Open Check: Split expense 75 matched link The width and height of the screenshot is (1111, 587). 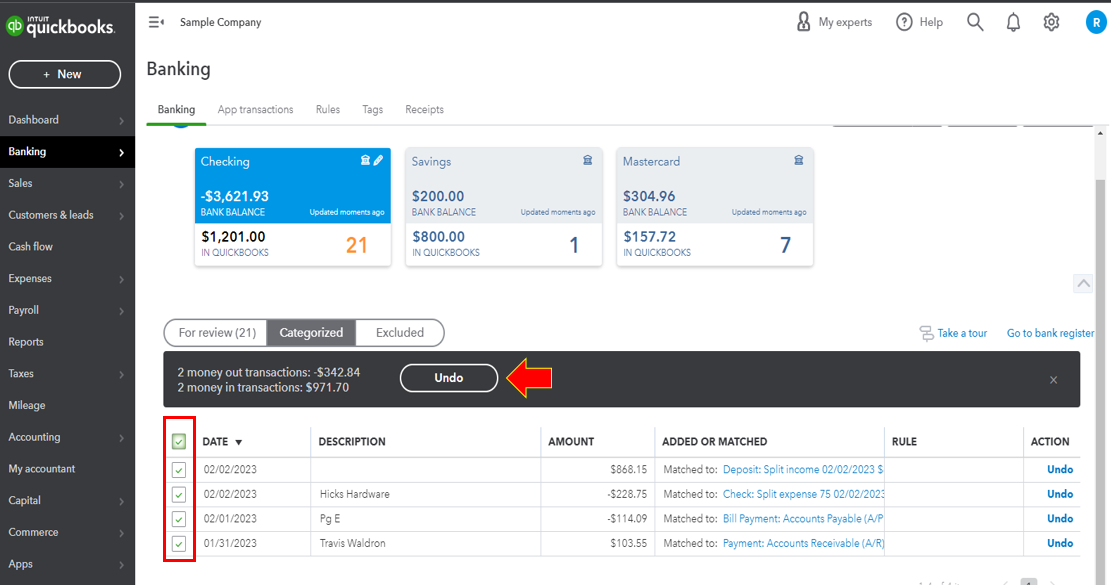(x=803, y=494)
